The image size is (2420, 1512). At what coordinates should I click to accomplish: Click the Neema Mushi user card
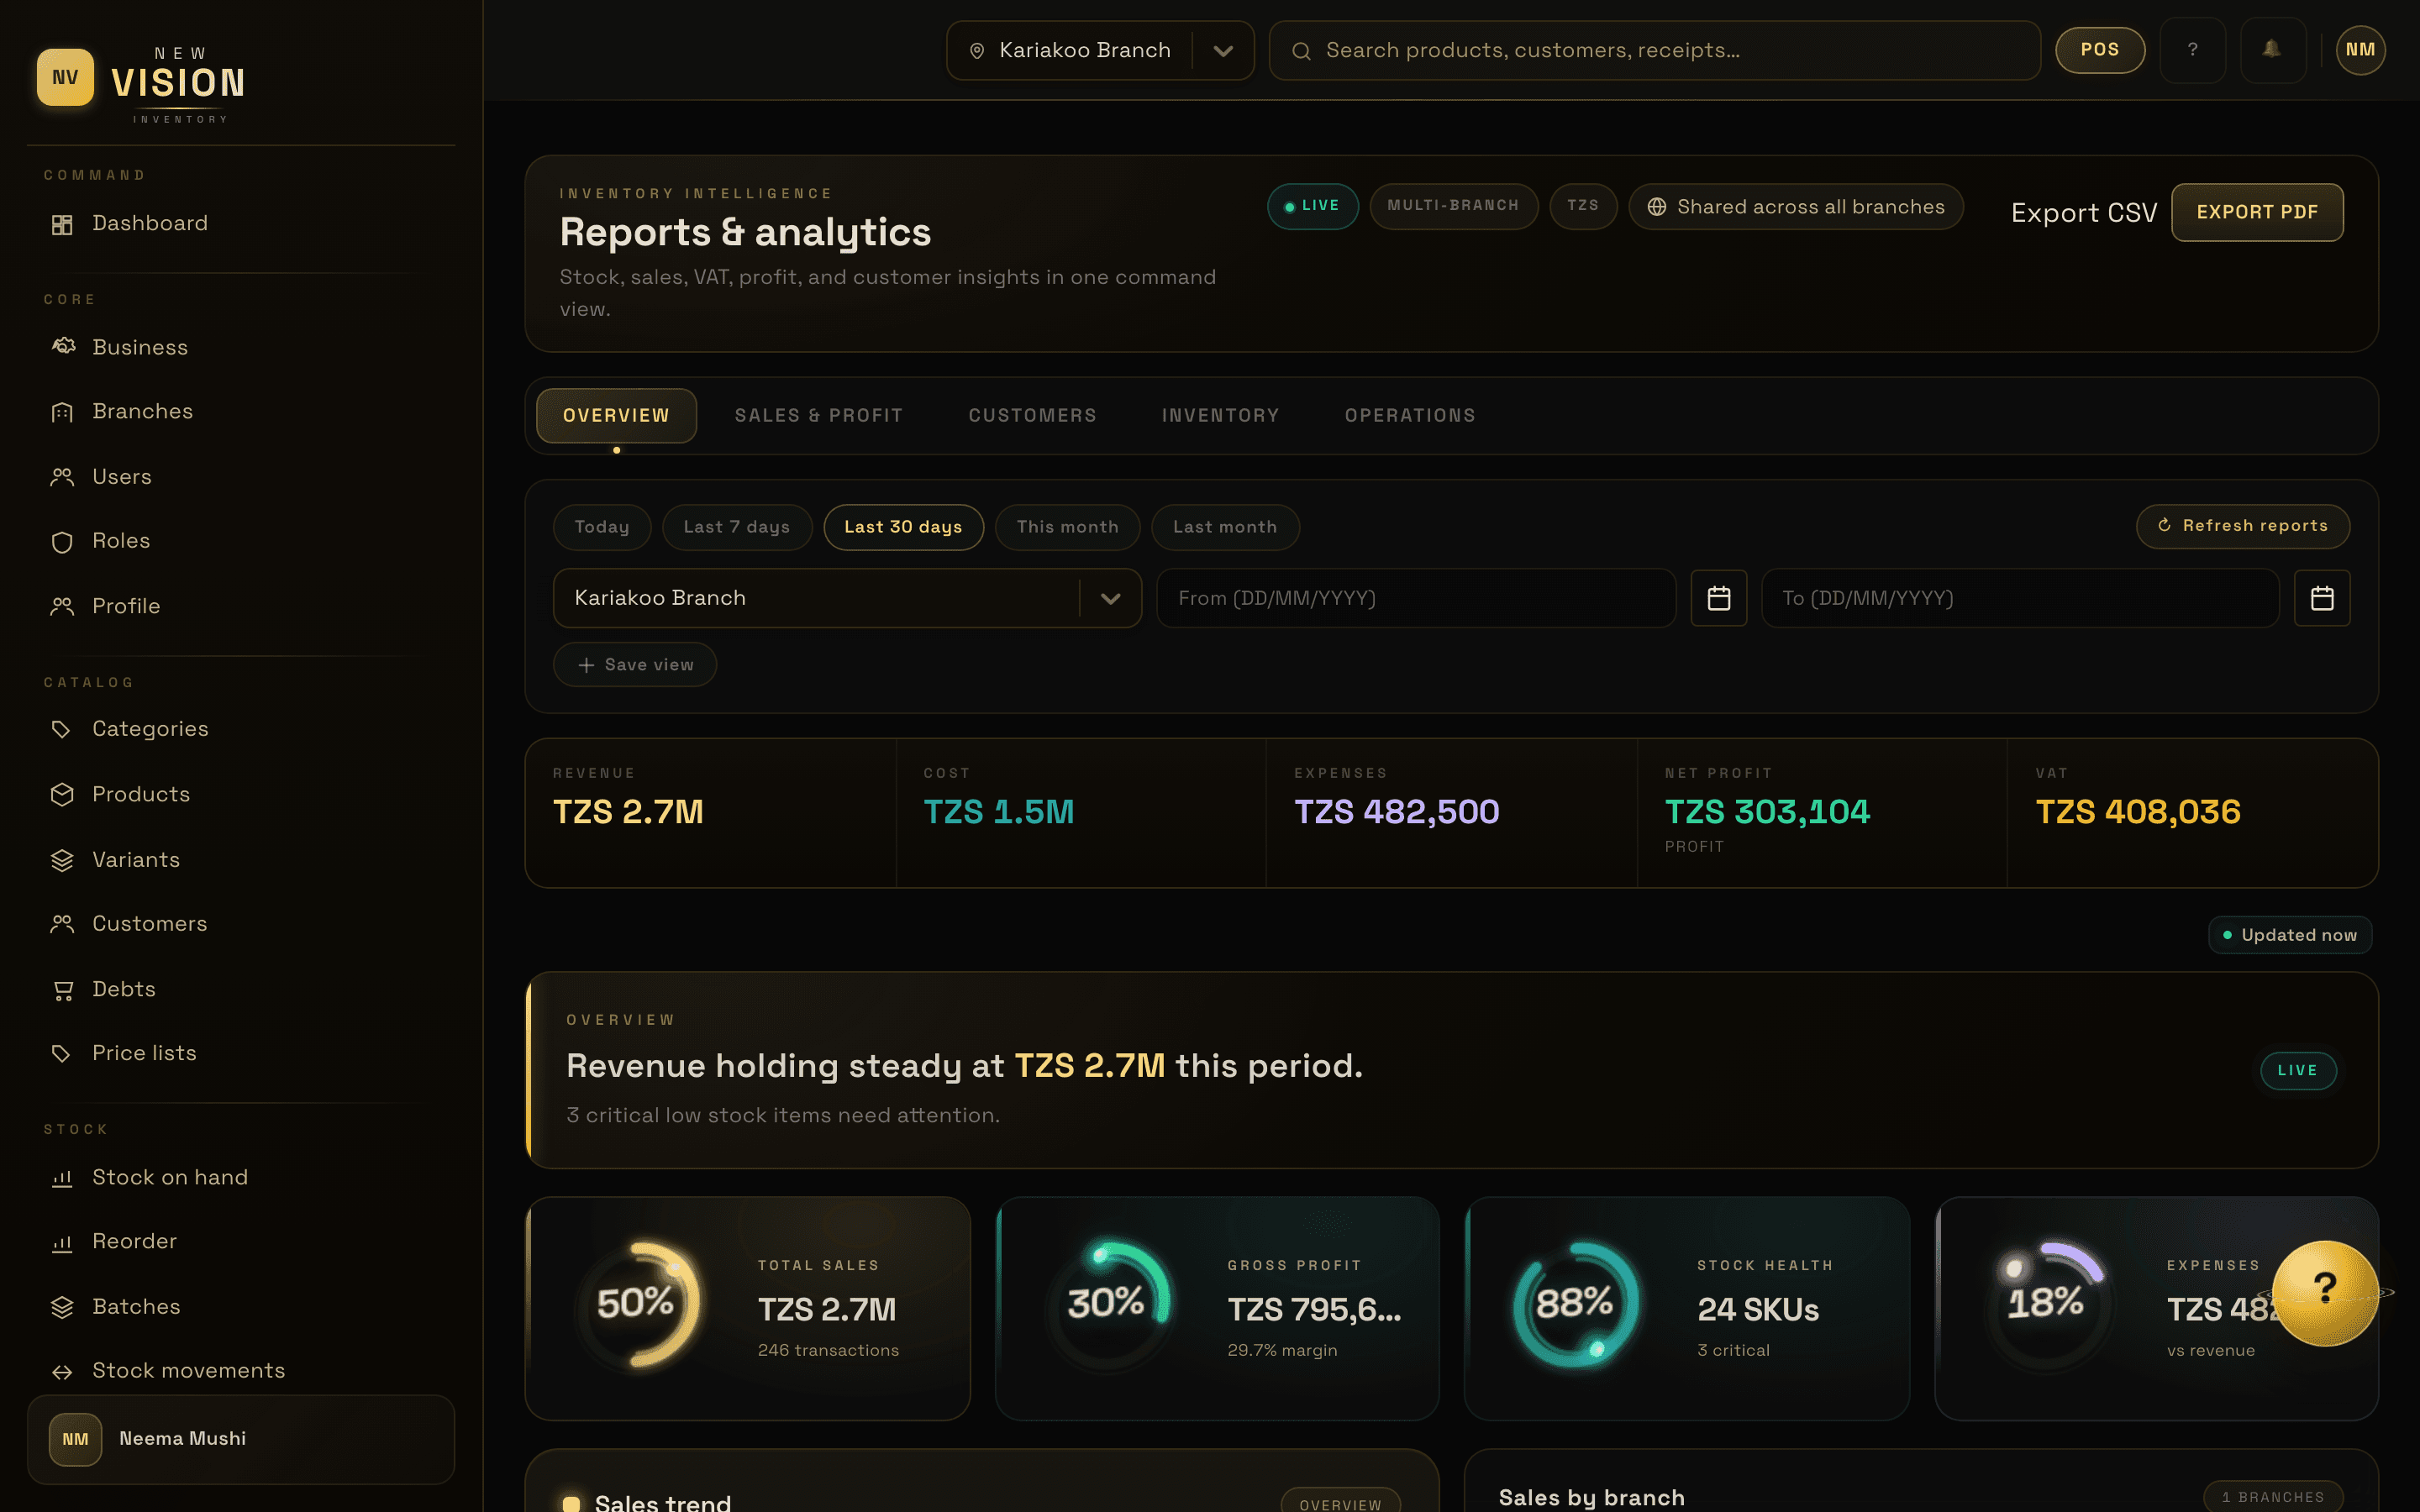tap(241, 1439)
